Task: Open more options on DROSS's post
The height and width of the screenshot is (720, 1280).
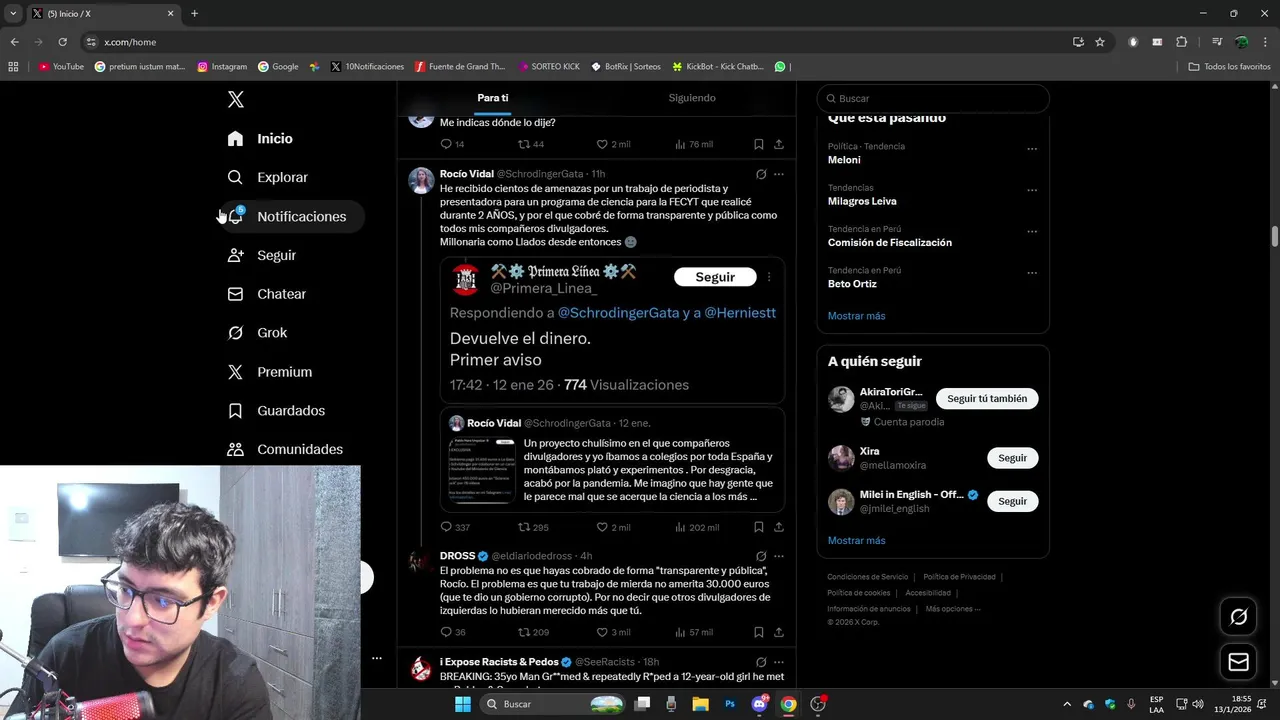Action: [778, 556]
